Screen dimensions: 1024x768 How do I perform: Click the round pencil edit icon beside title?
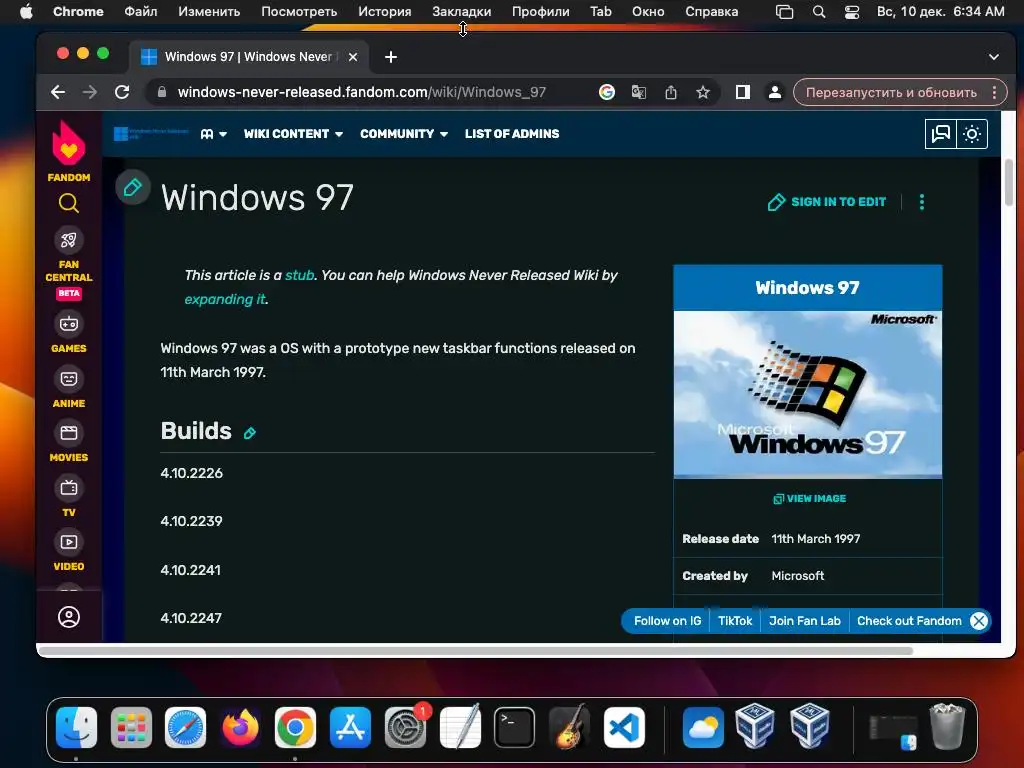pyautogui.click(x=133, y=187)
